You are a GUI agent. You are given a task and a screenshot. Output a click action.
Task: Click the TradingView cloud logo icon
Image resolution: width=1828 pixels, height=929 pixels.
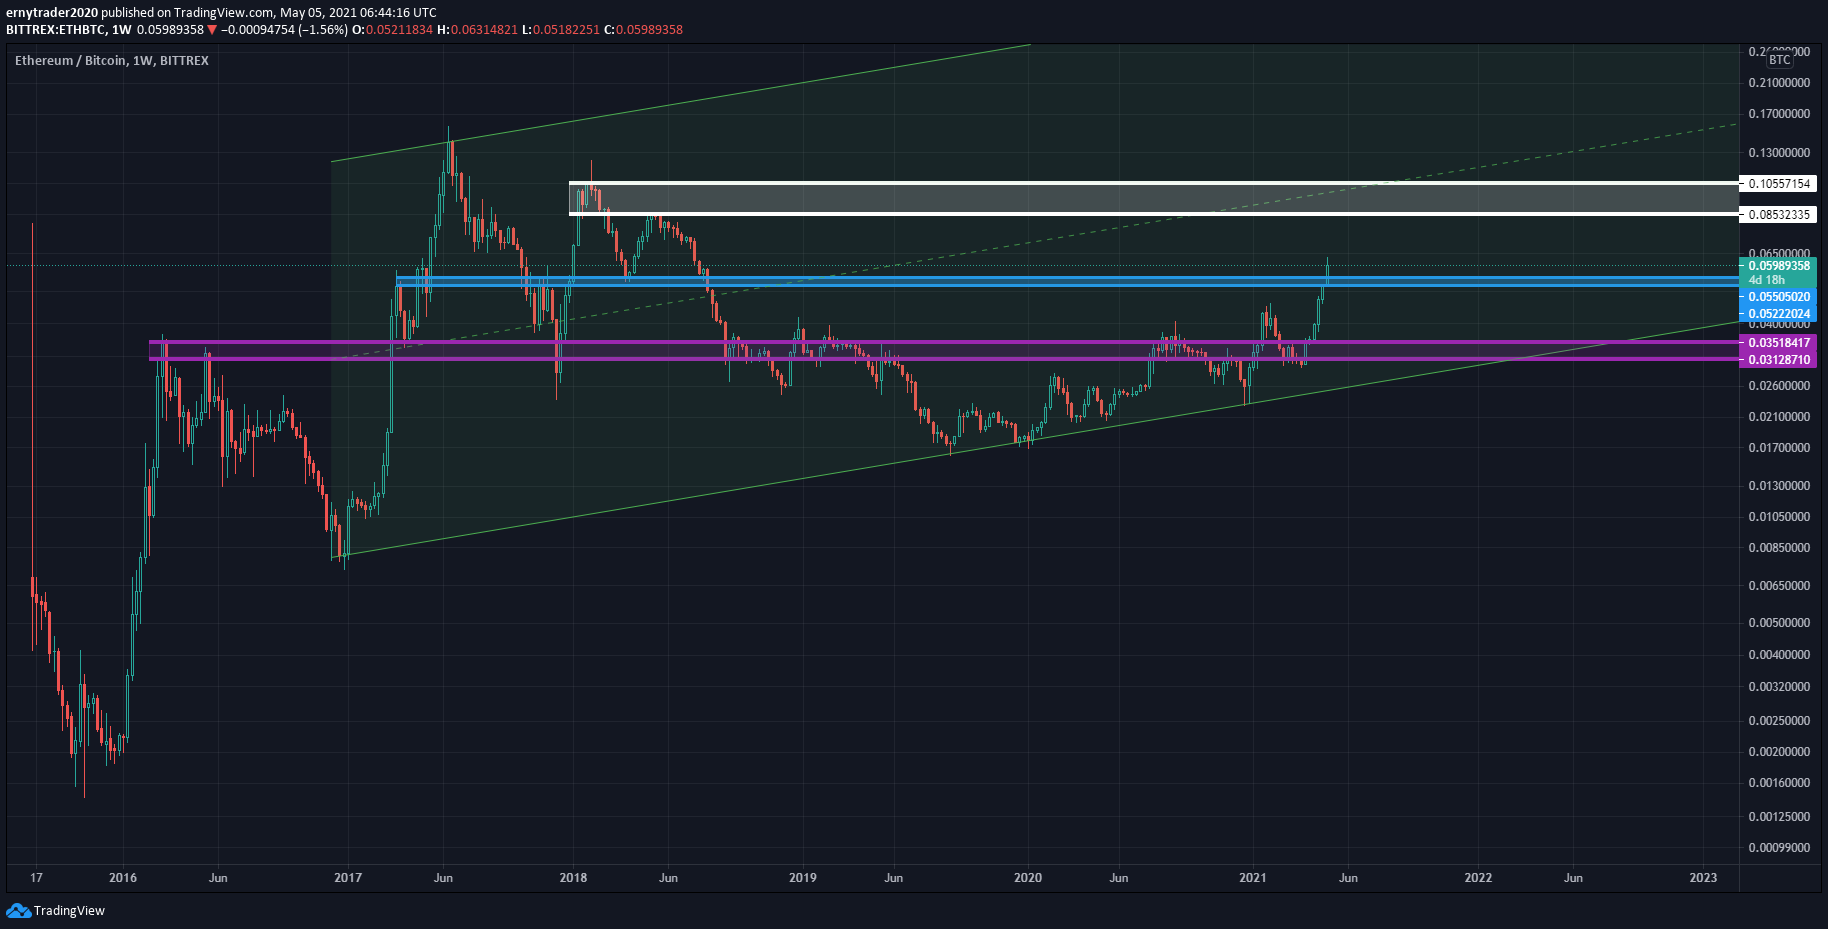tap(18, 910)
